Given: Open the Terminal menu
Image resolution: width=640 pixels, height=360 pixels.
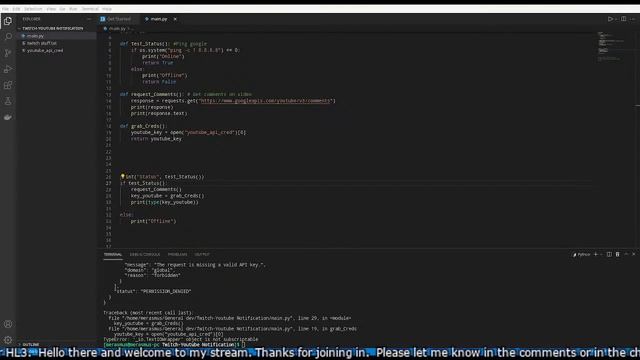Looking at the screenshot, I should [90, 9].
